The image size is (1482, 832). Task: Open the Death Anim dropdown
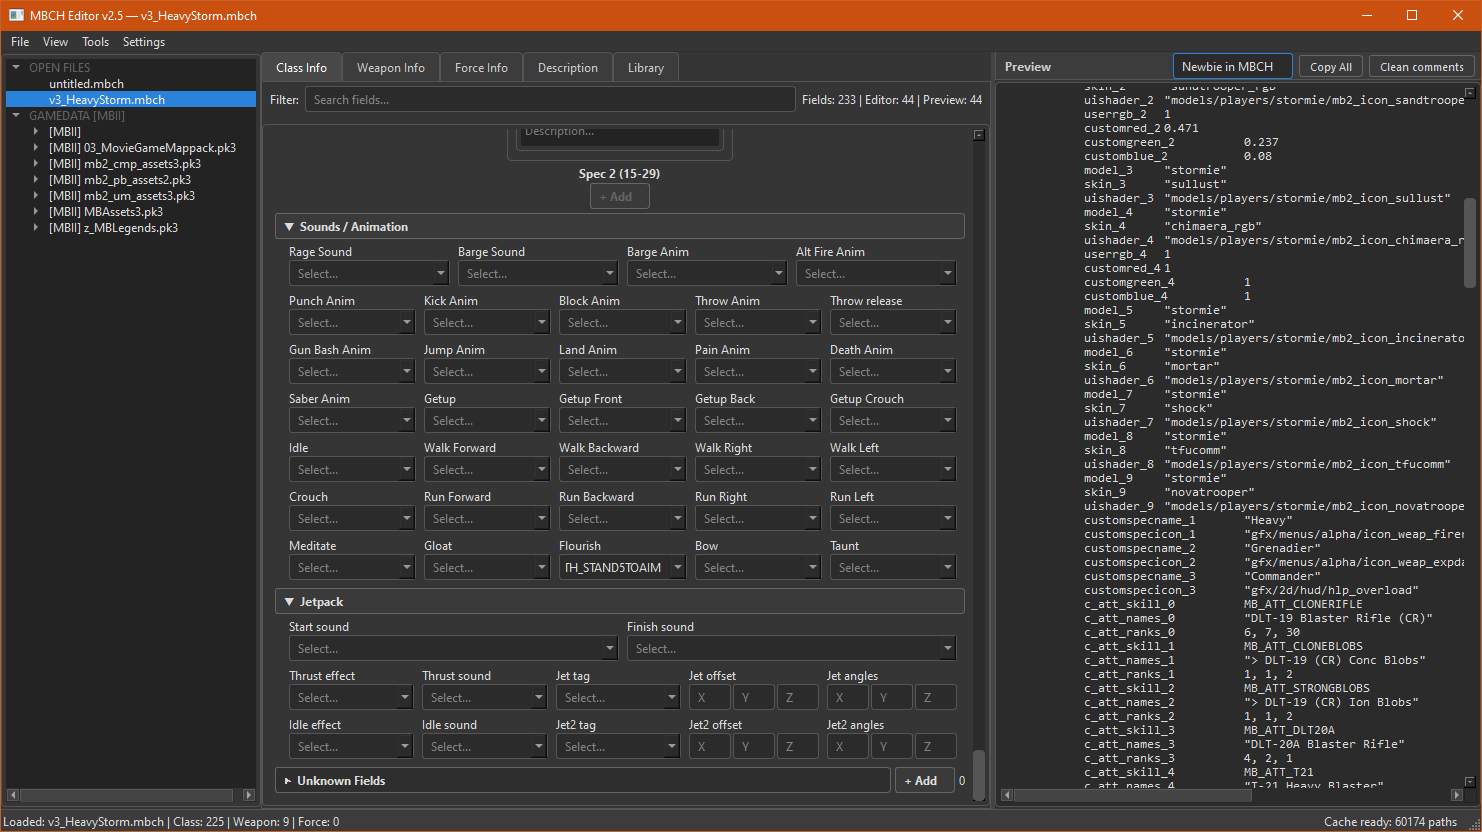pyautogui.click(x=893, y=372)
